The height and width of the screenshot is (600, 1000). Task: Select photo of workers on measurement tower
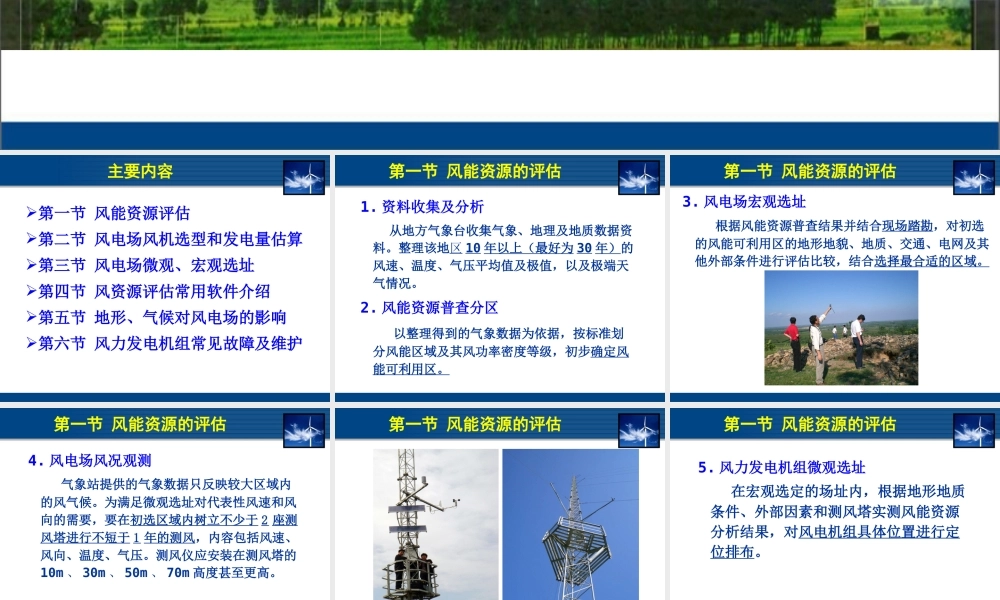coord(435,524)
